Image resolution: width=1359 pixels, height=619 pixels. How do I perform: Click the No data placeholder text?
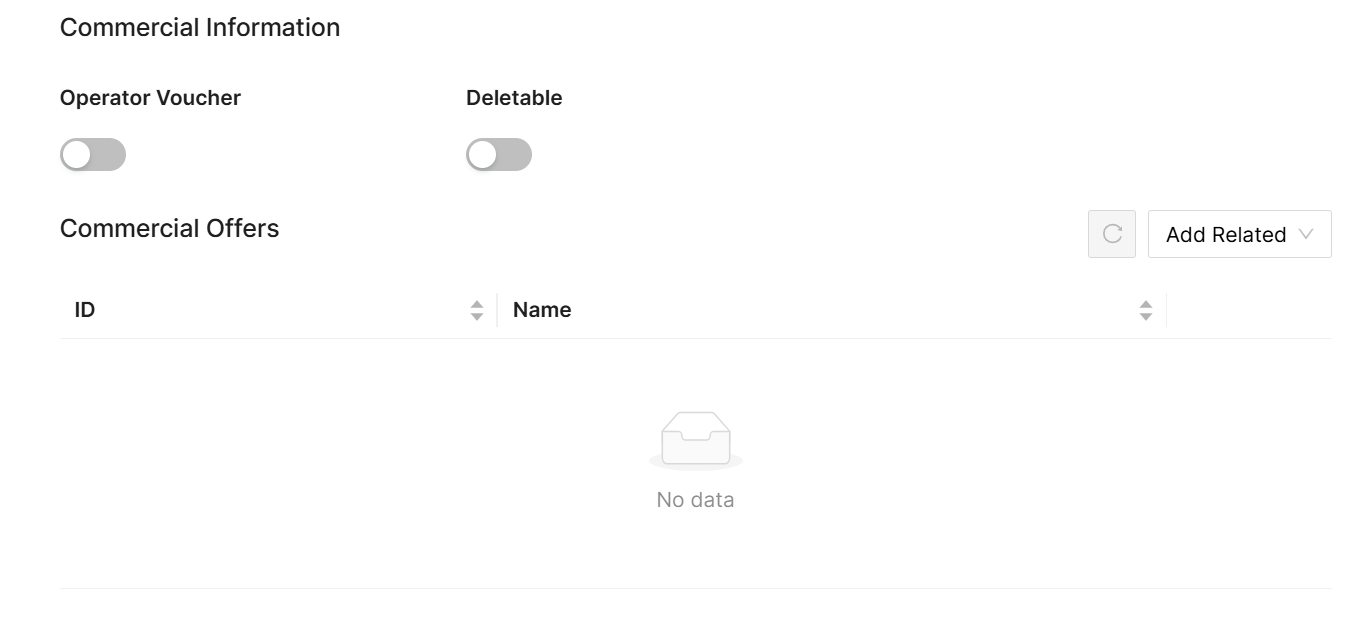[696, 500]
